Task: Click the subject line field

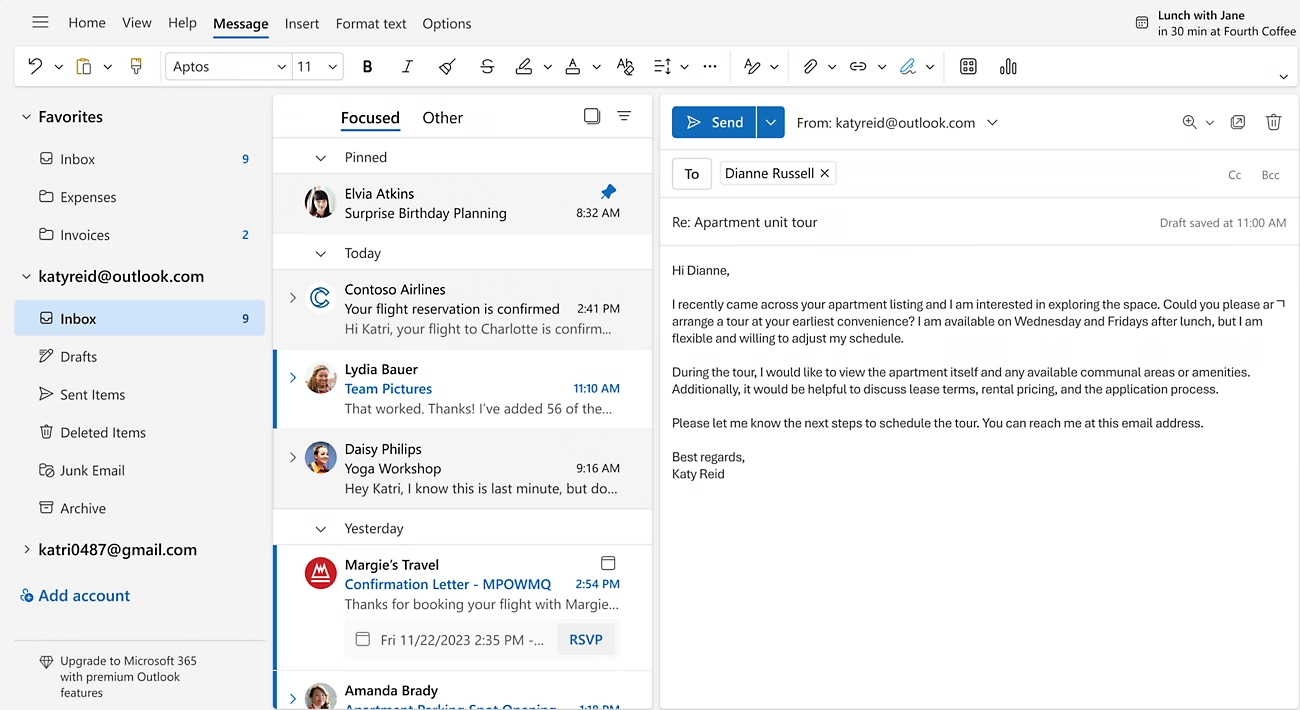Action: point(910,222)
